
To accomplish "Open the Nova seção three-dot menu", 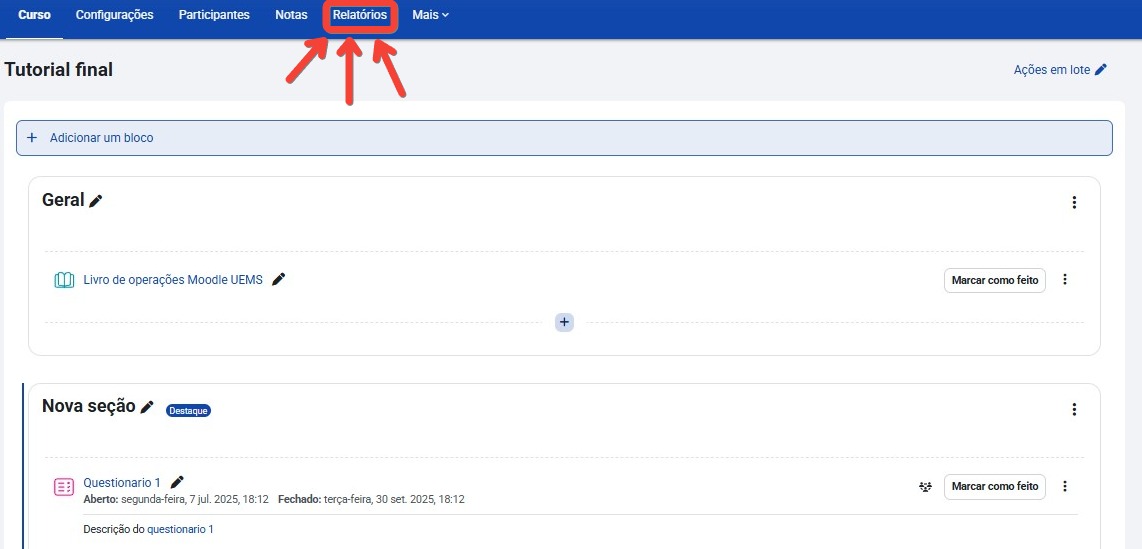I will click(1074, 409).
